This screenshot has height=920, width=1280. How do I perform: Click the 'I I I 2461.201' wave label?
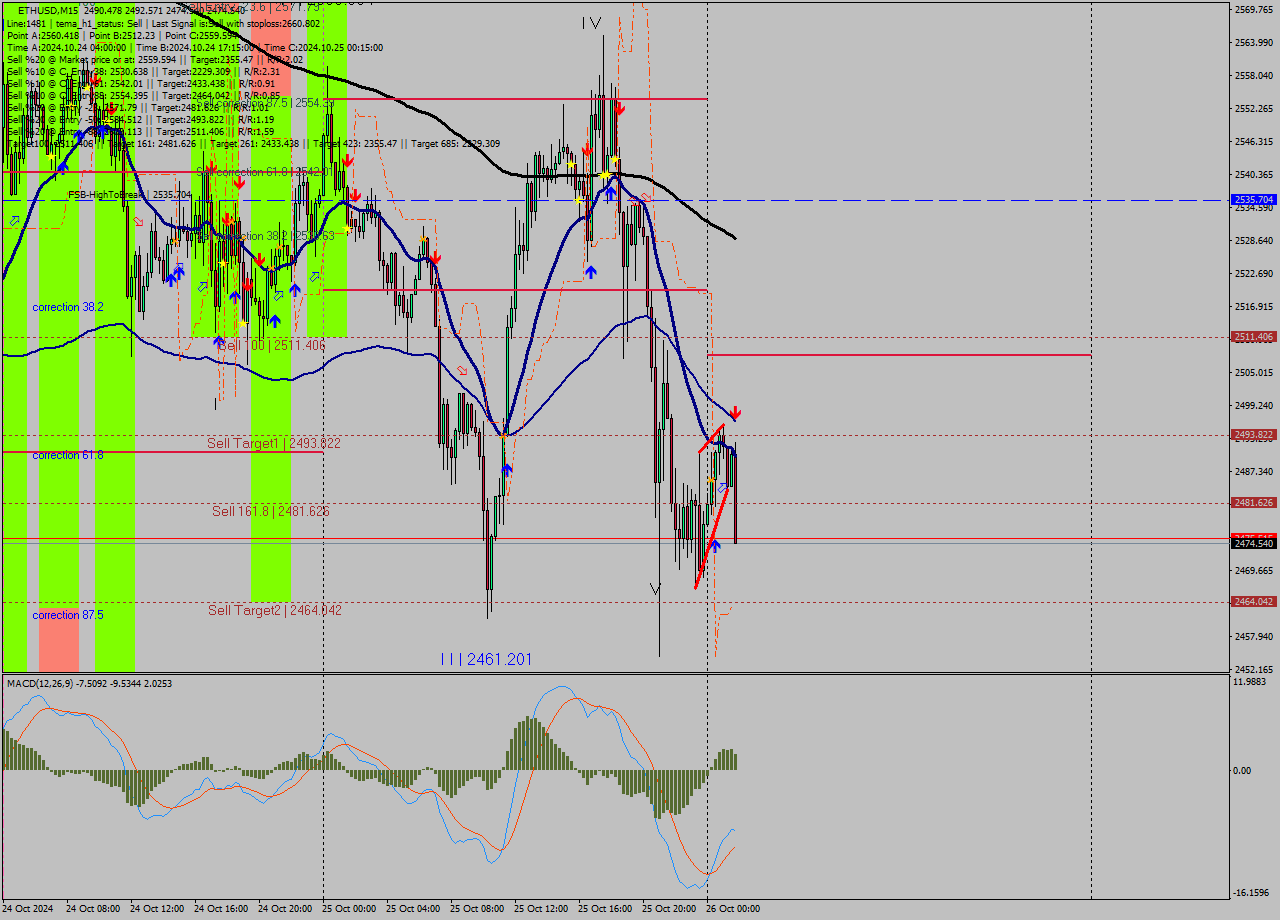tap(486, 659)
